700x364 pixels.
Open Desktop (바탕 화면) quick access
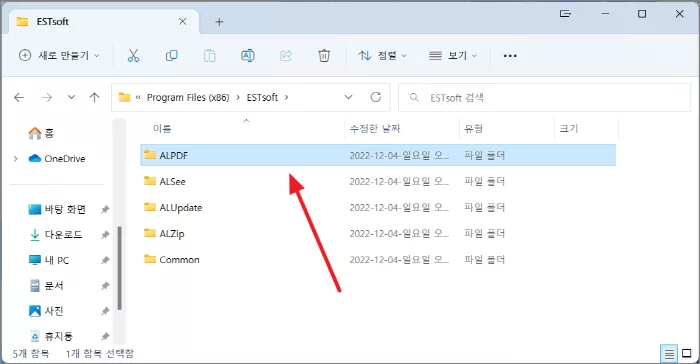coord(57,209)
